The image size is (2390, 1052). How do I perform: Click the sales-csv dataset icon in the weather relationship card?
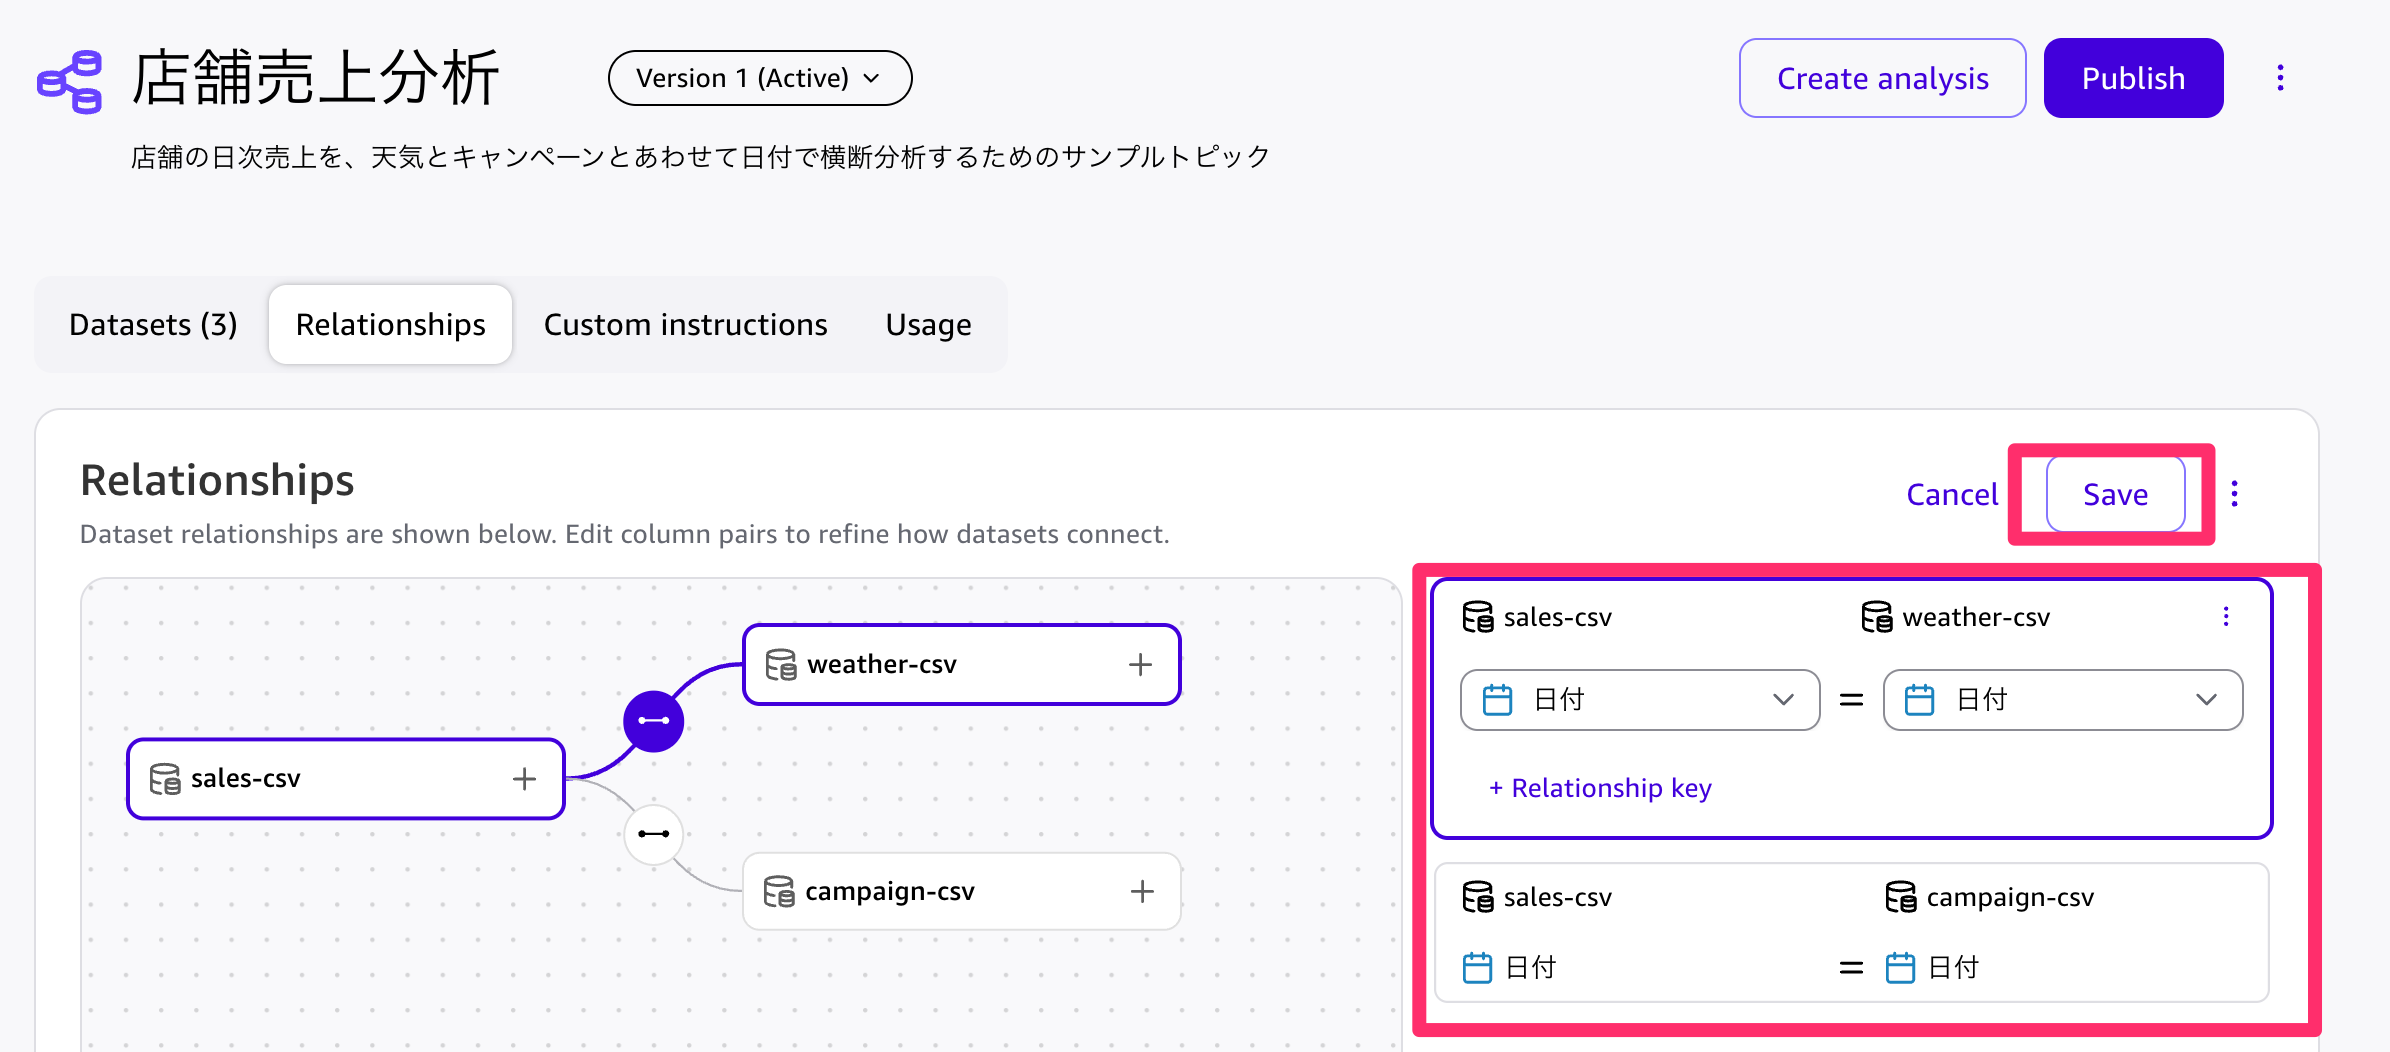(x=1478, y=617)
